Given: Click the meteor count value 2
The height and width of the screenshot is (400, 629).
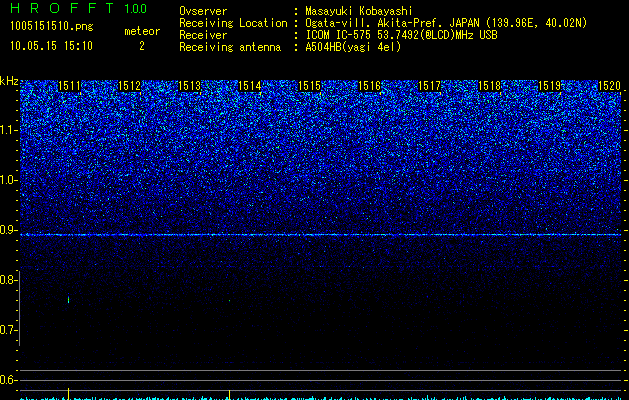Looking at the screenshot, I should point(142,46).
